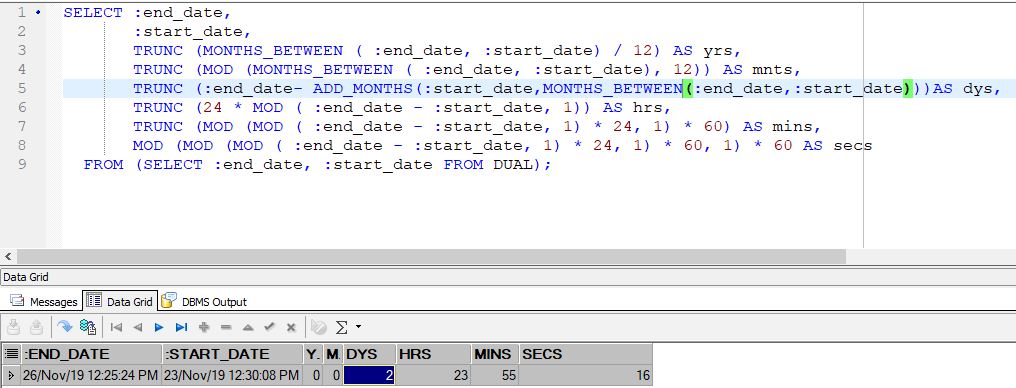Click the 'secs' alias on line 8
1016x388 pixels.
[x=853, y=146]
